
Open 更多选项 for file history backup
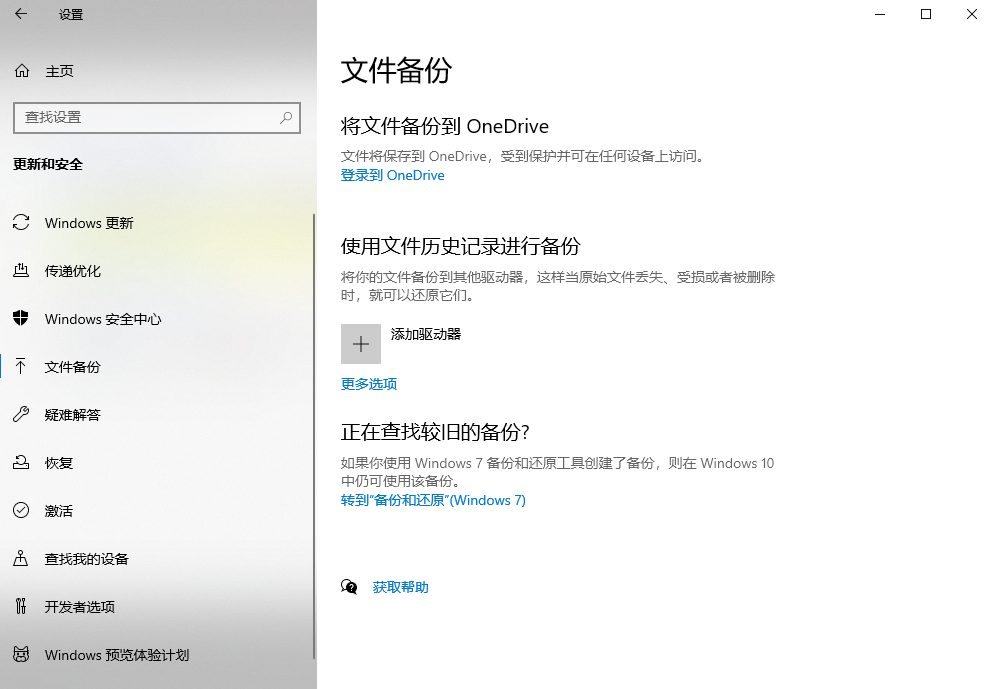(x=370, y=384)
